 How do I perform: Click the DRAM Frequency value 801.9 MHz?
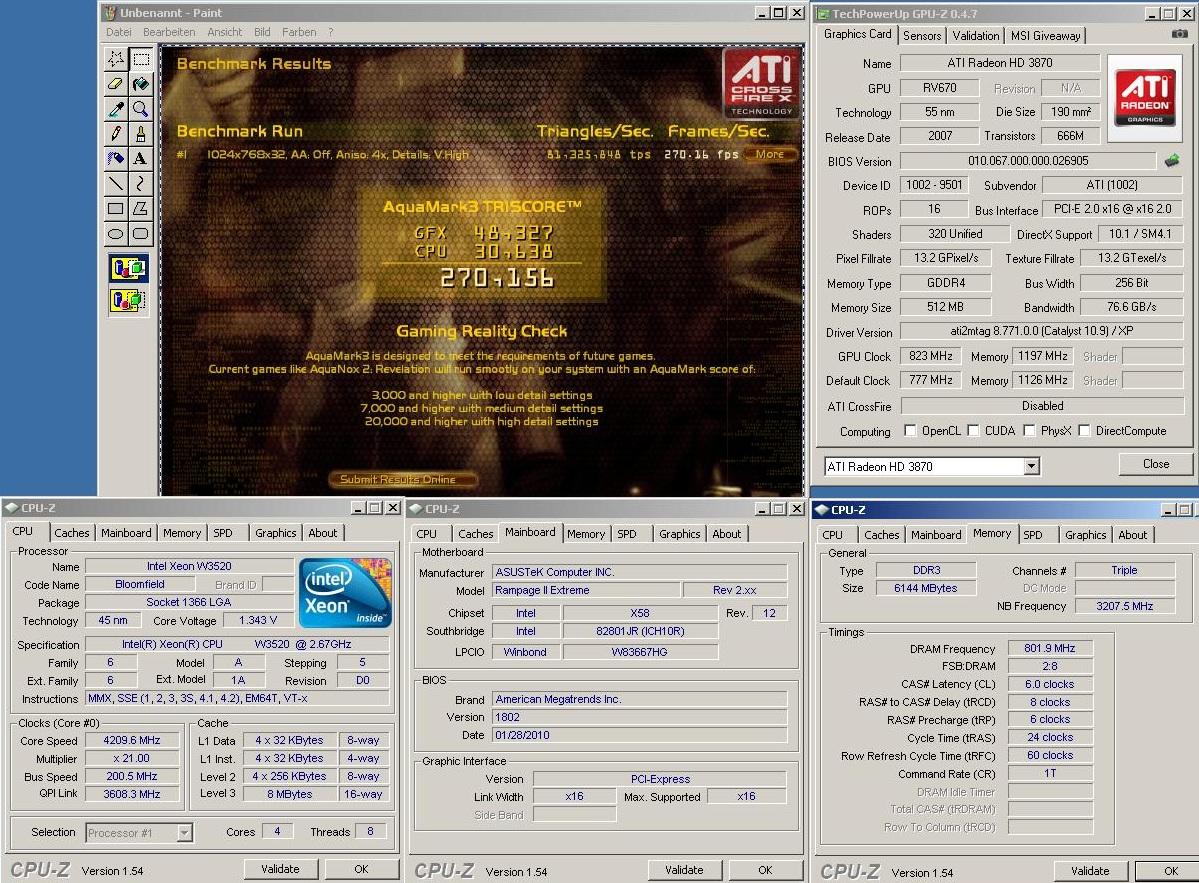coord(1049,648)
